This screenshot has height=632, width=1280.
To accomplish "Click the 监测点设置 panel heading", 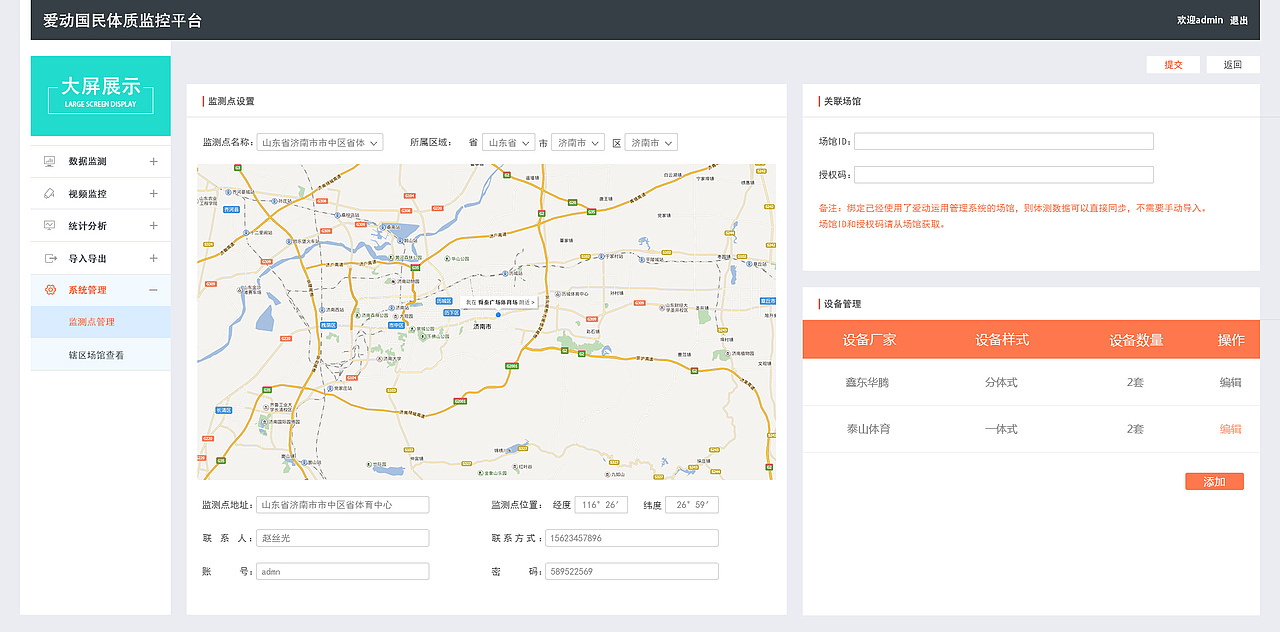I will tap(231, 101).
